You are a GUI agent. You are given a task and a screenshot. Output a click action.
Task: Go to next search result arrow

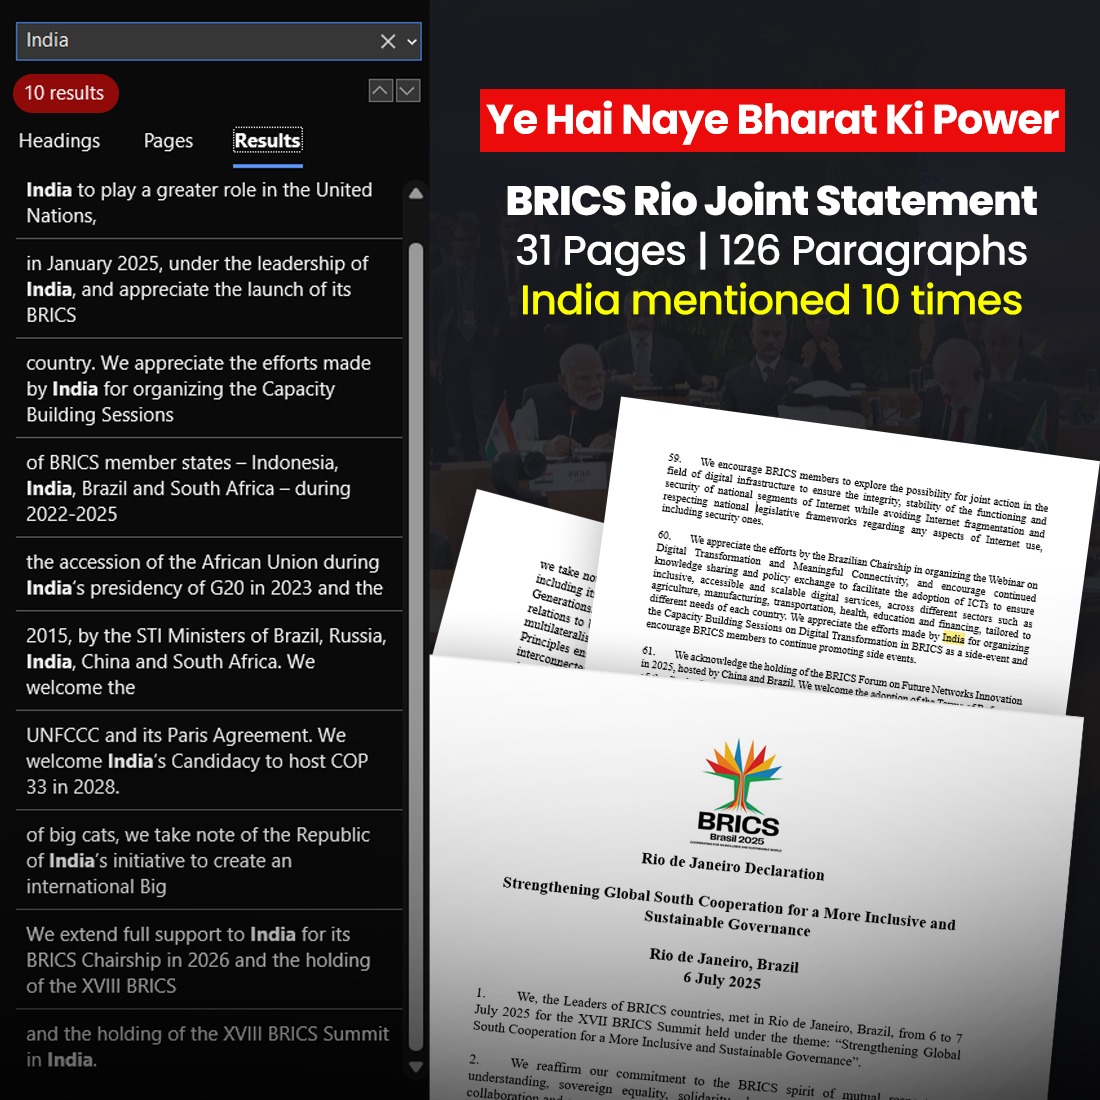pyautogui.click(x=408, y=90)
